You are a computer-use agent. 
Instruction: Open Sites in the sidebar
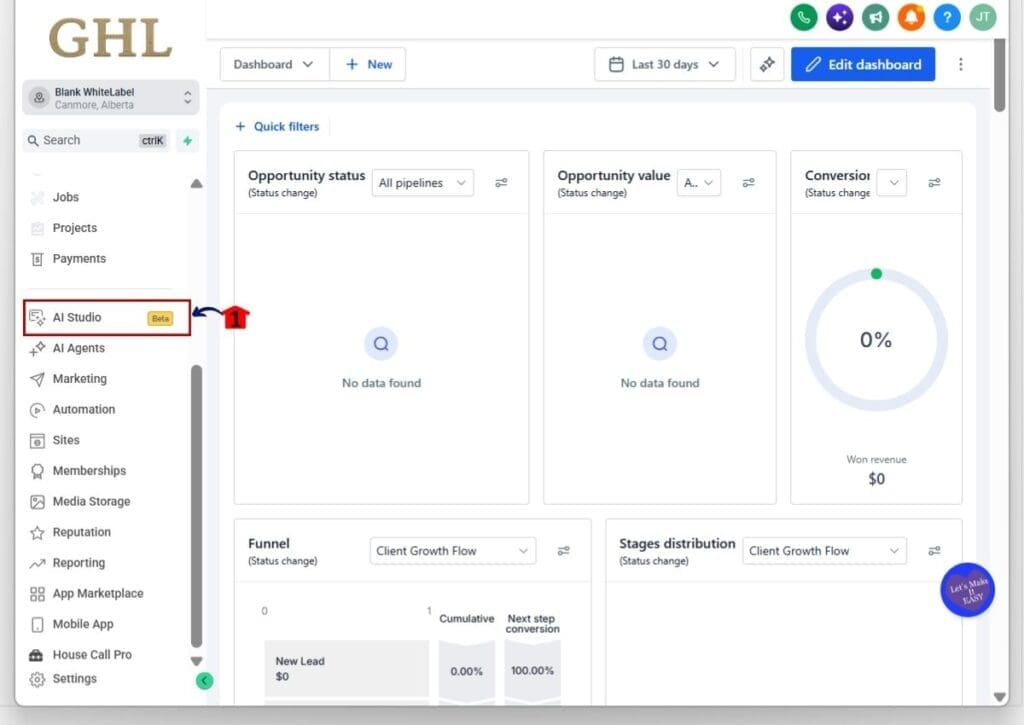65,440
